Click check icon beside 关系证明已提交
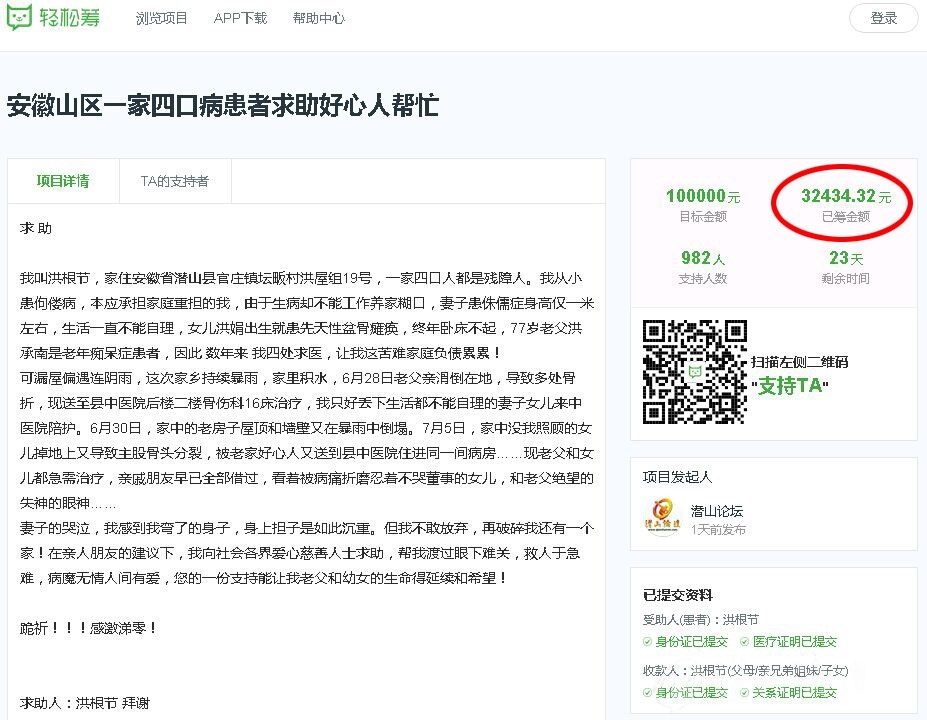This screenshot has height=720, width=927. pos(744,692)
